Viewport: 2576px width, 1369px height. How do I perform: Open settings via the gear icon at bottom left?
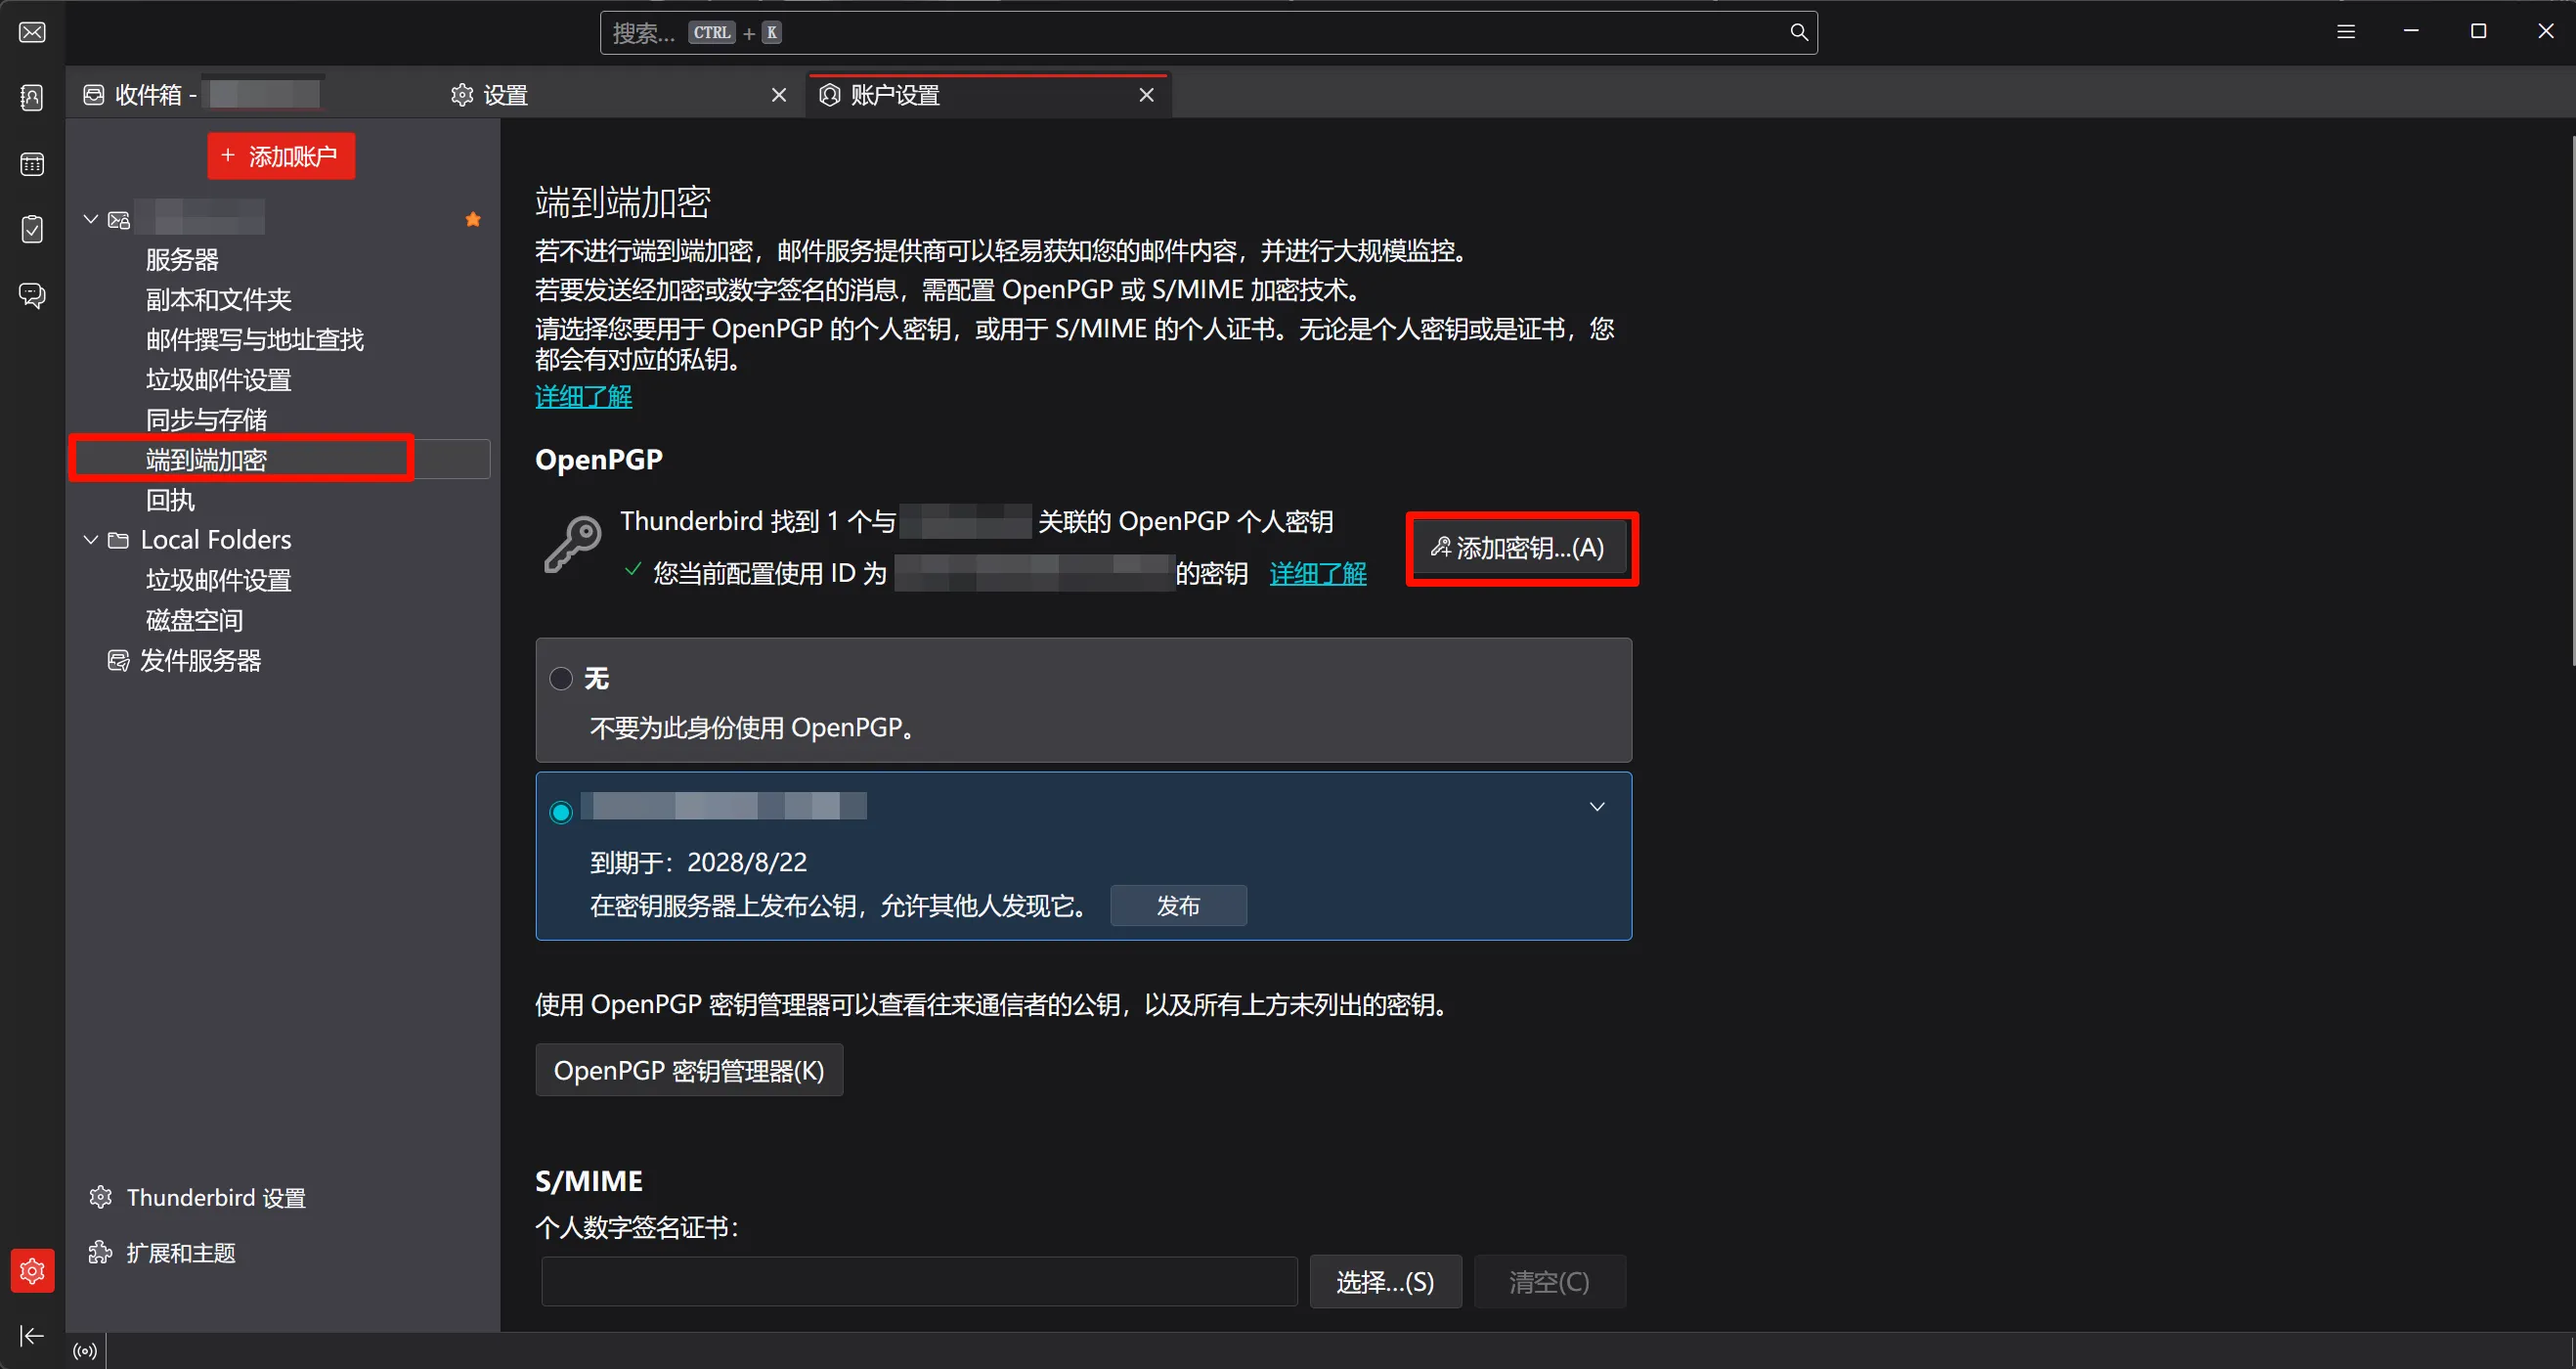point(31,1270)
